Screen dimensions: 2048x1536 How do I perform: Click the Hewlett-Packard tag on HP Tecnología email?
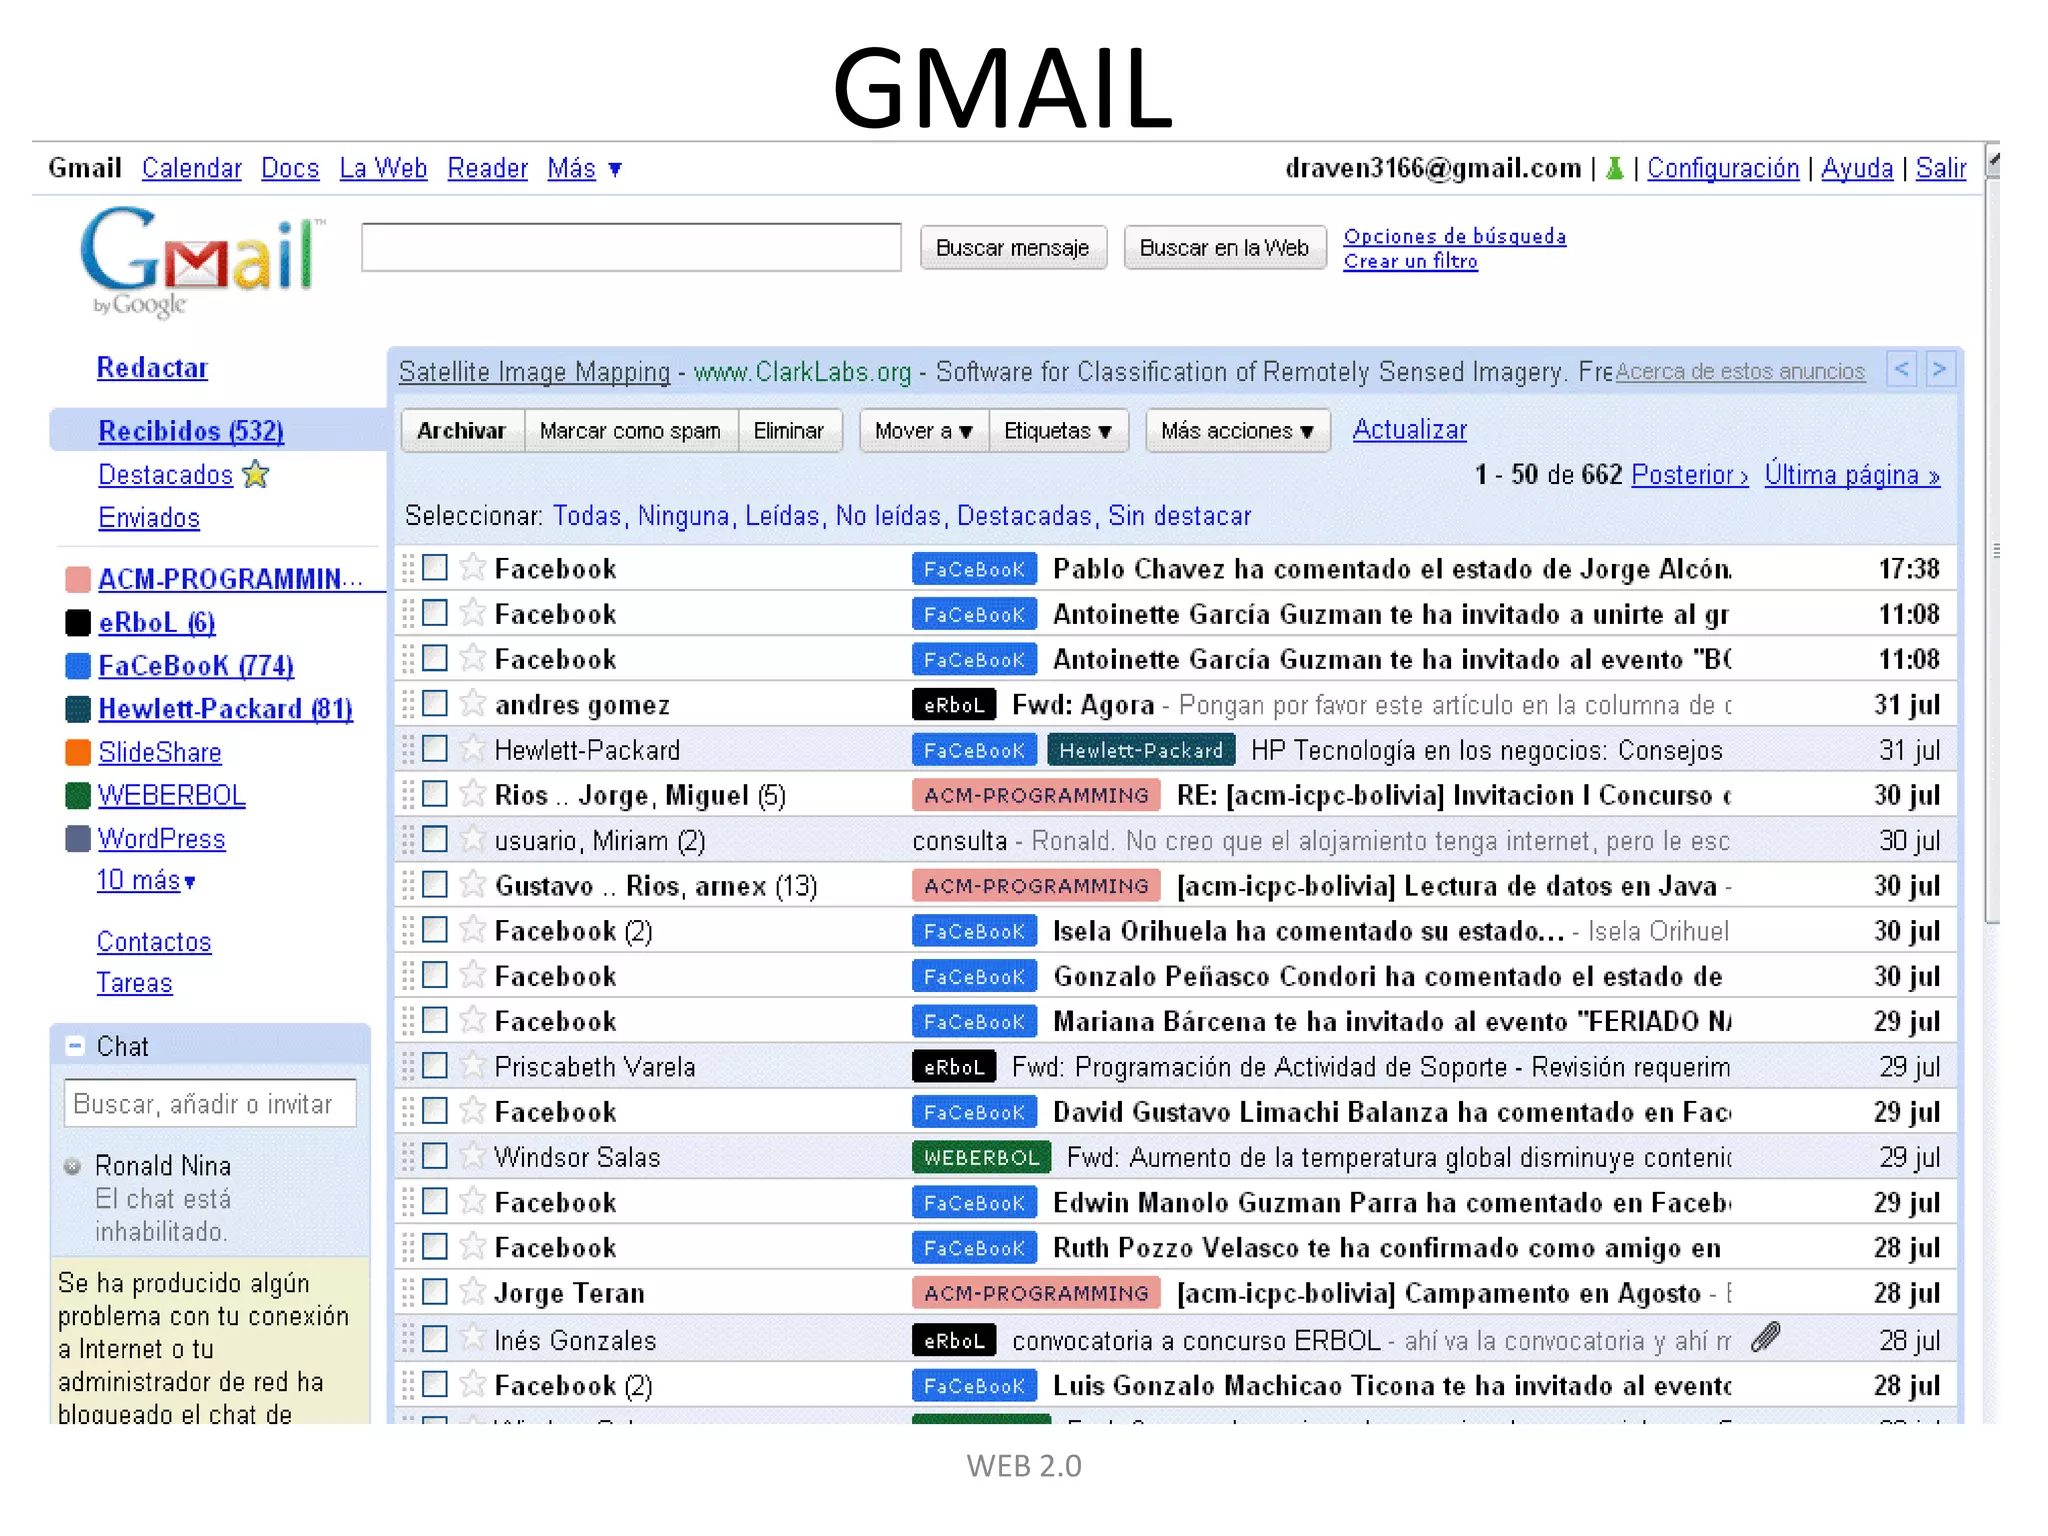coord(1141,750)
